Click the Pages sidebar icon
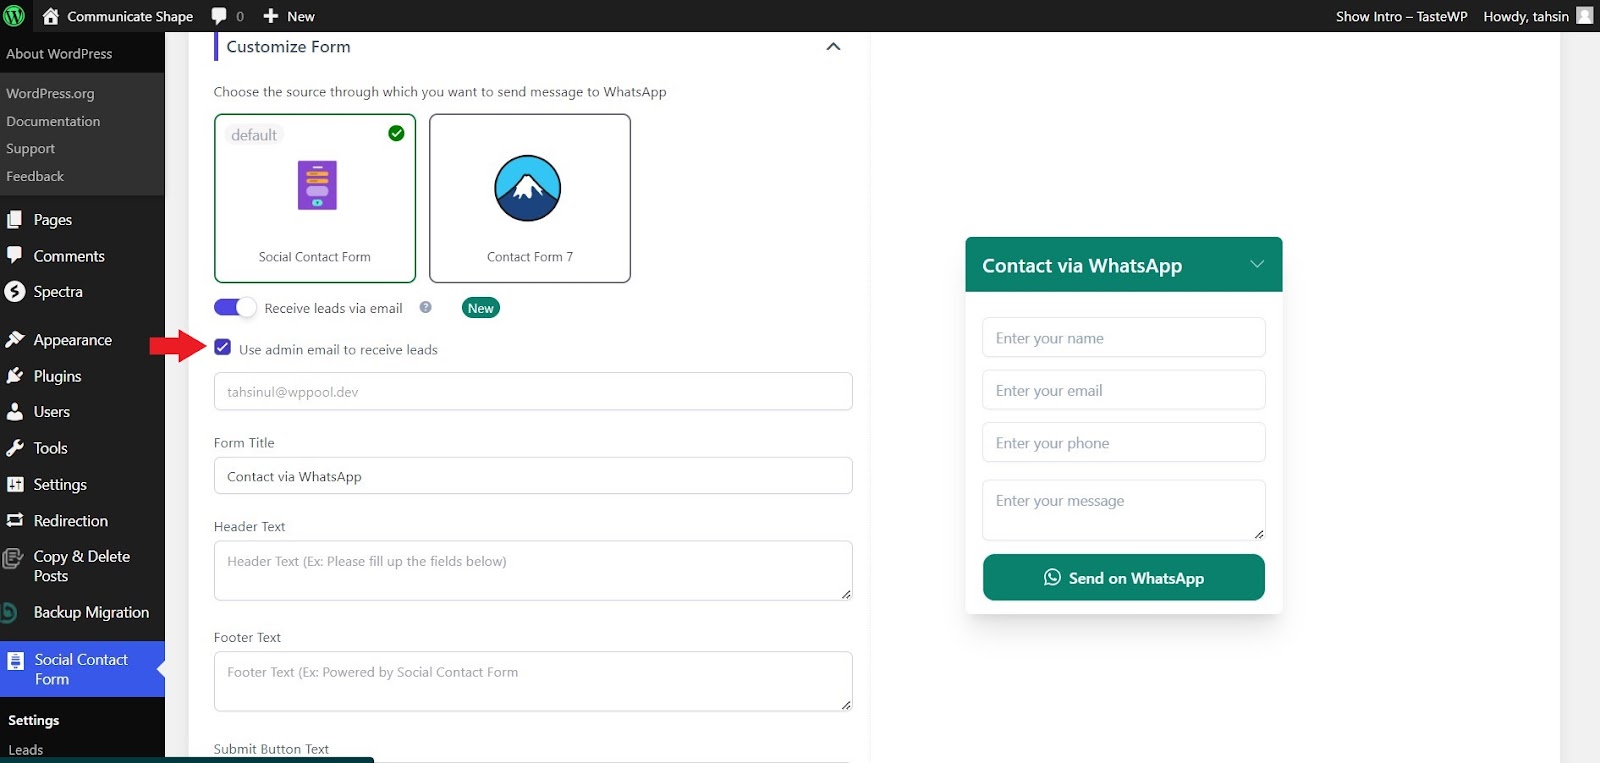Viewport: 1600px width, 763px height. [15, 219]
